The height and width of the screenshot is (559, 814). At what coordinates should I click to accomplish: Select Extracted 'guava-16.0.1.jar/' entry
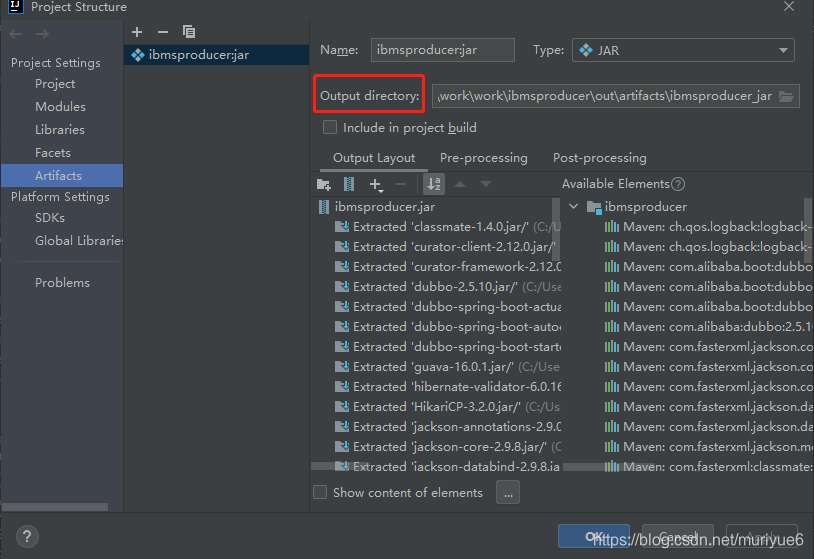447,367
